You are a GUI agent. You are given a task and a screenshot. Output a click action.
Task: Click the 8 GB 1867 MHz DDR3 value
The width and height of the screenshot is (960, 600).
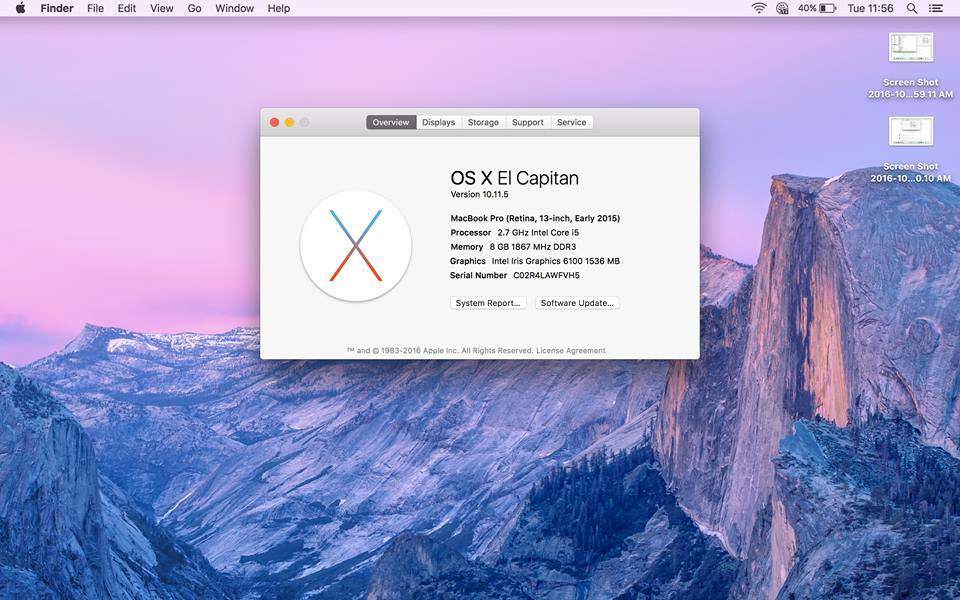(533, 247)
